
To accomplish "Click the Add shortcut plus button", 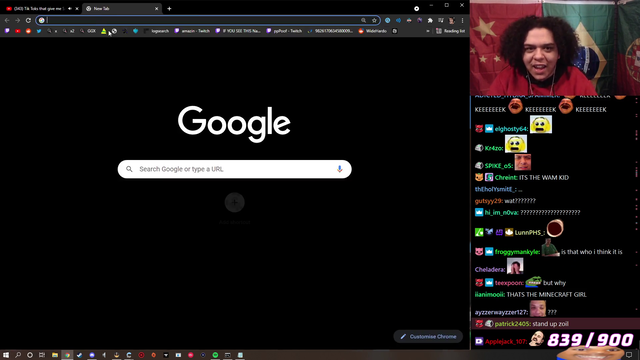I will (234, 202).
